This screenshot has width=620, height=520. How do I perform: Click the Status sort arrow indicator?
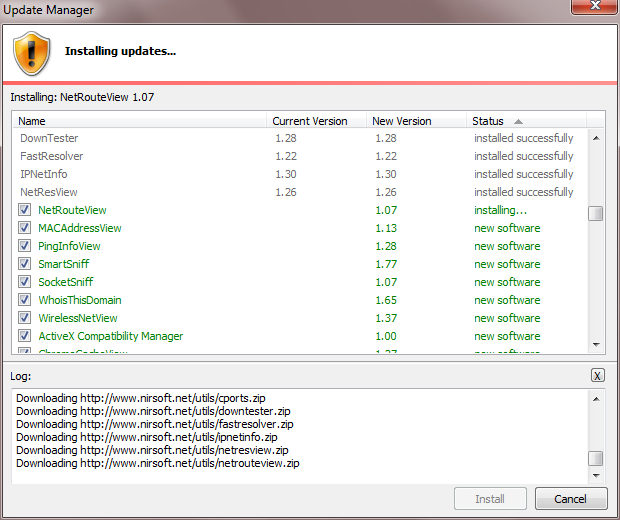[518, 122]
